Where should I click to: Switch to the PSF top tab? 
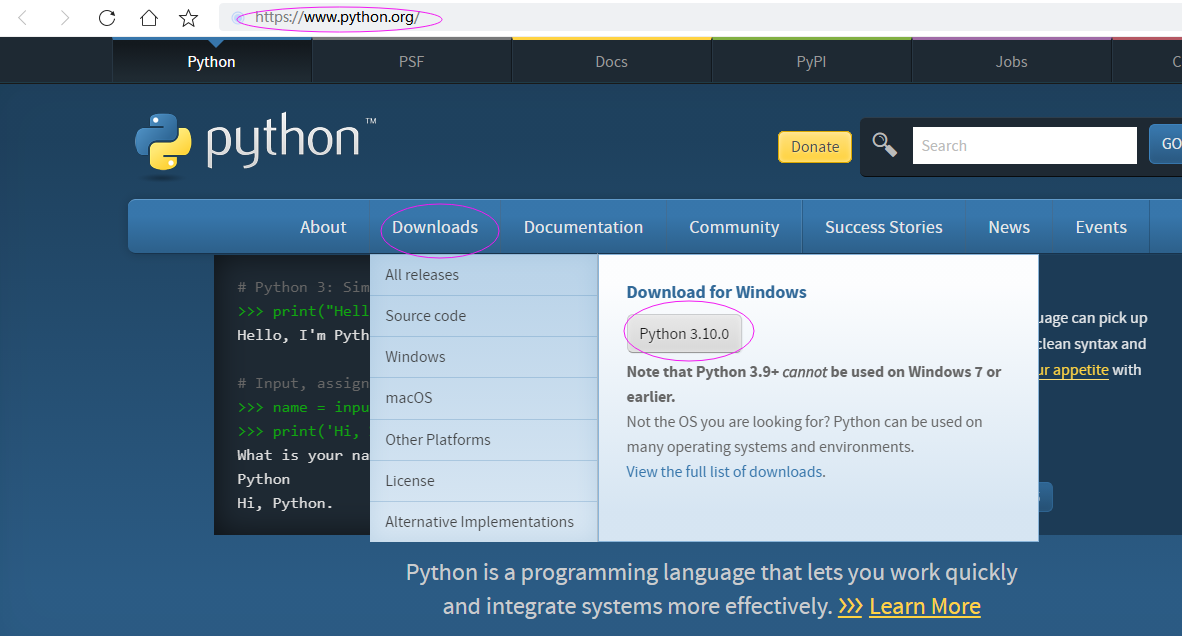point(412,62)
